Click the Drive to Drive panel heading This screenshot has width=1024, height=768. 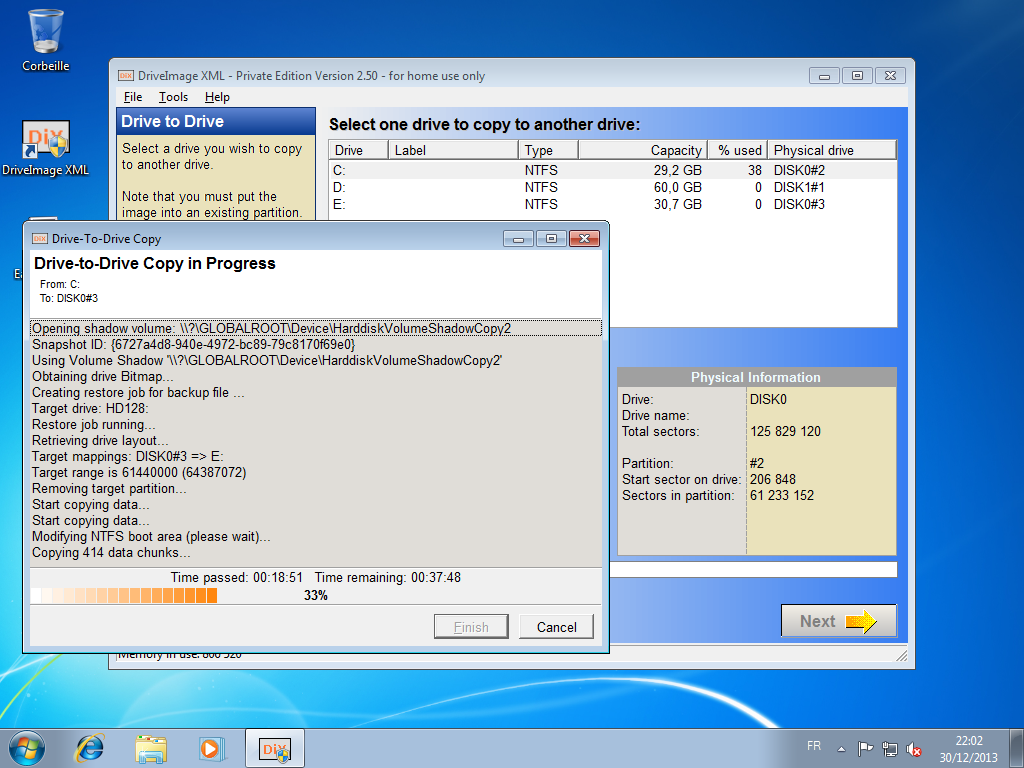(216, 121)
